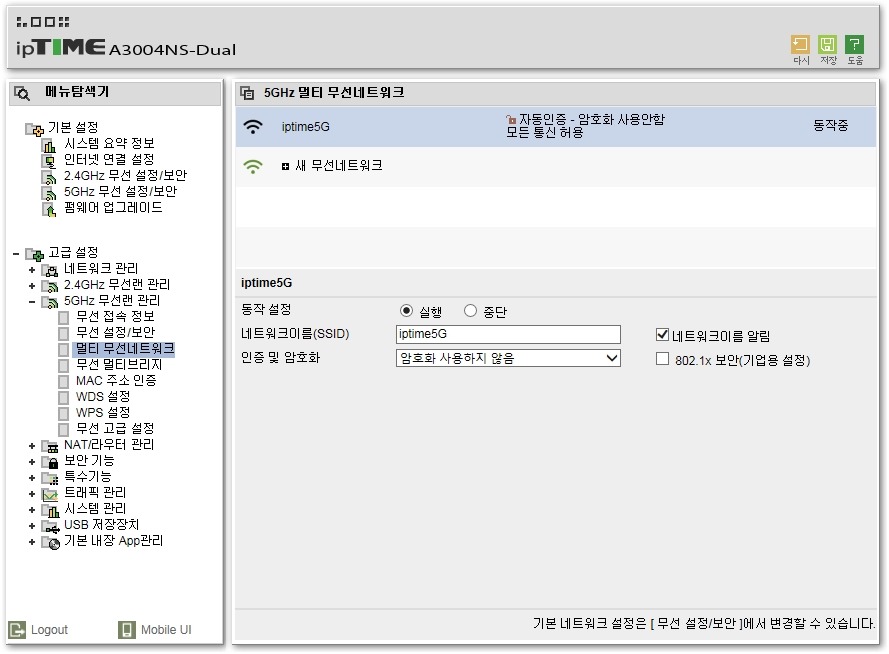
Task: Click the NAT/라우터 관리 folder icon
Action: (50, 447)
